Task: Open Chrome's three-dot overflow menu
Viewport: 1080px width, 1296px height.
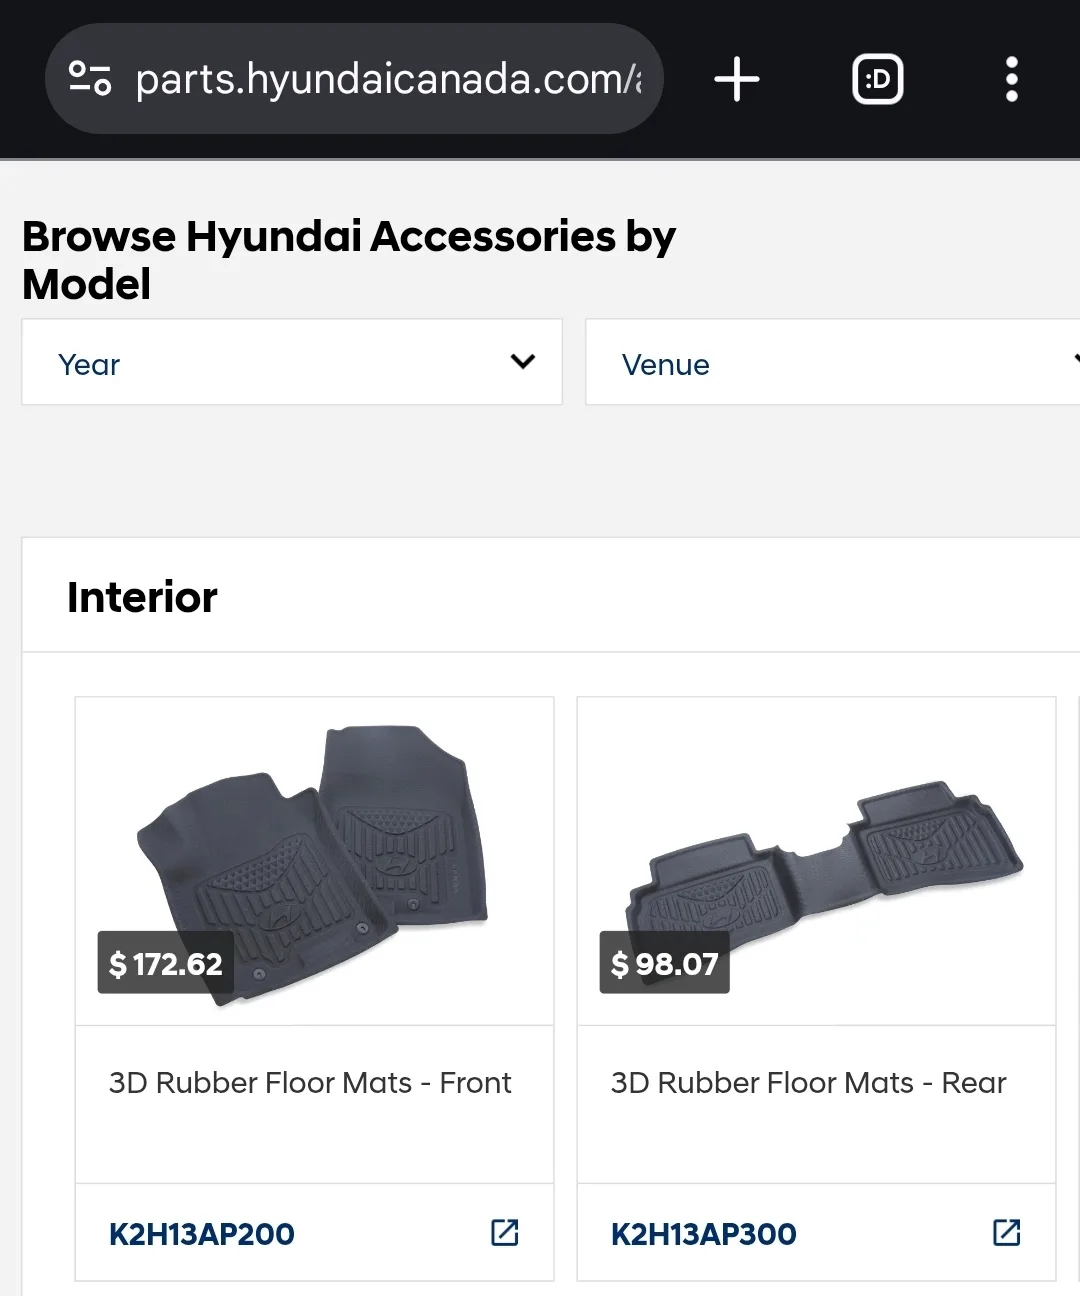Action: click(1012, 79)
